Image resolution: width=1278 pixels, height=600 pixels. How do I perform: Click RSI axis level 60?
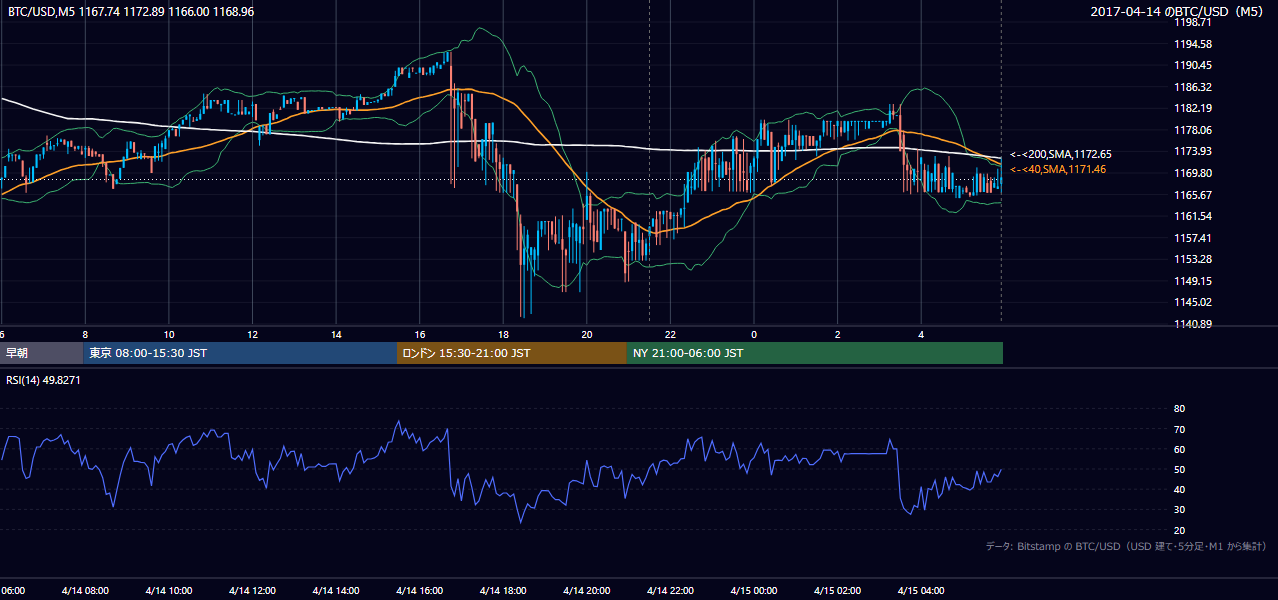click(x=1179, y=449)
